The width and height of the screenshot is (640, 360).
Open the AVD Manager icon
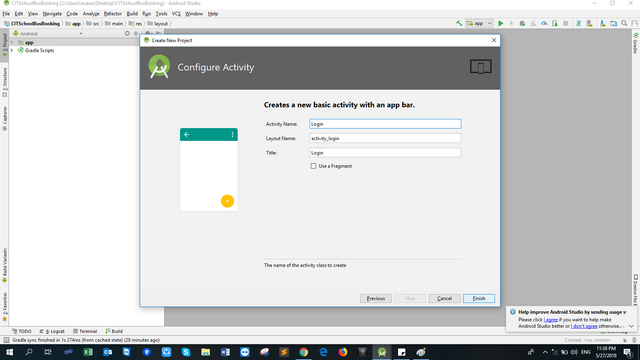click(589, 24)
